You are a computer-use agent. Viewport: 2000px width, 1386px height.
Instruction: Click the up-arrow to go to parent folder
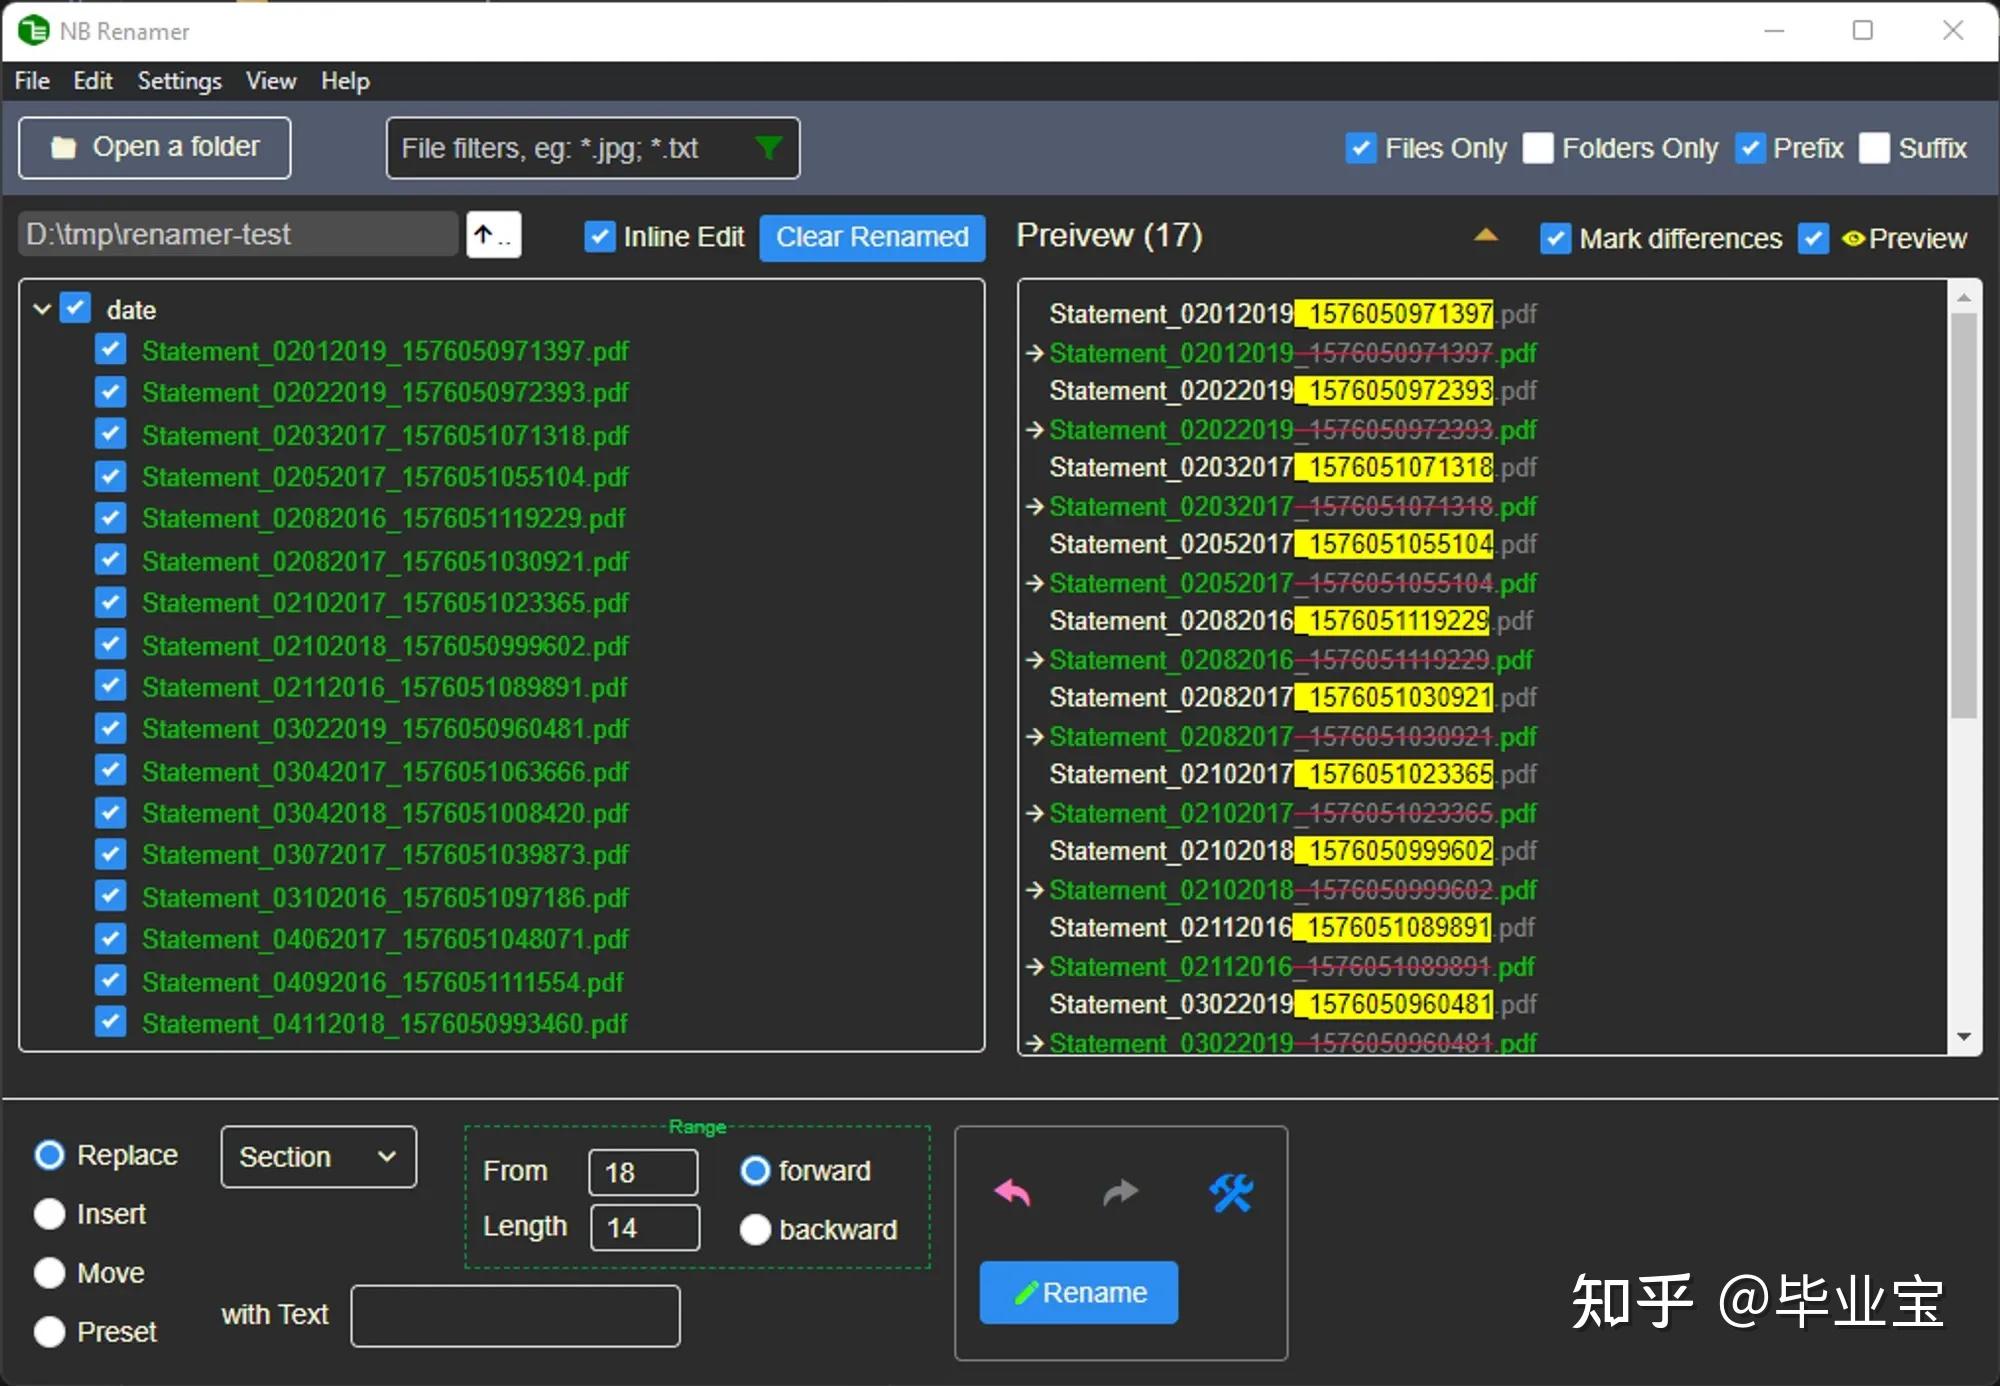492,234
